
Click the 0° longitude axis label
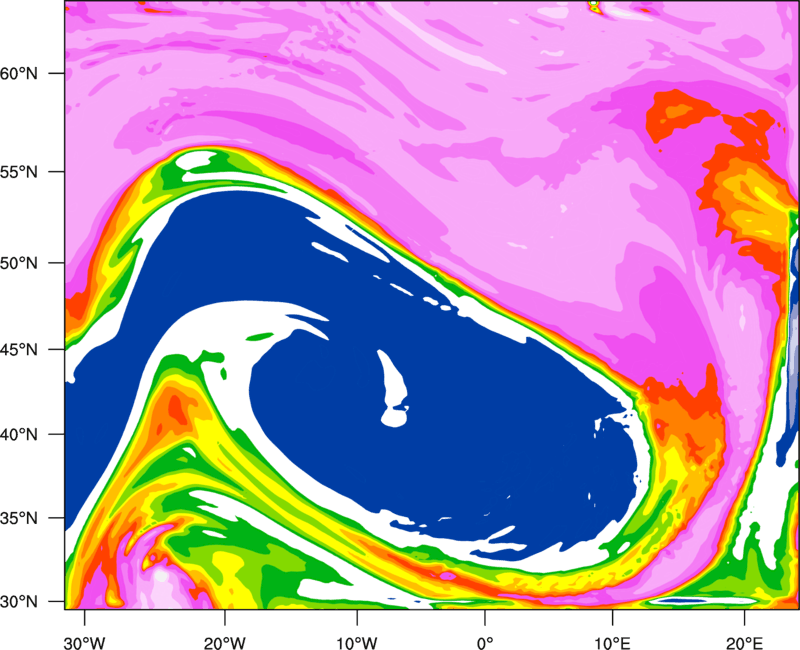tap(485, 643)
